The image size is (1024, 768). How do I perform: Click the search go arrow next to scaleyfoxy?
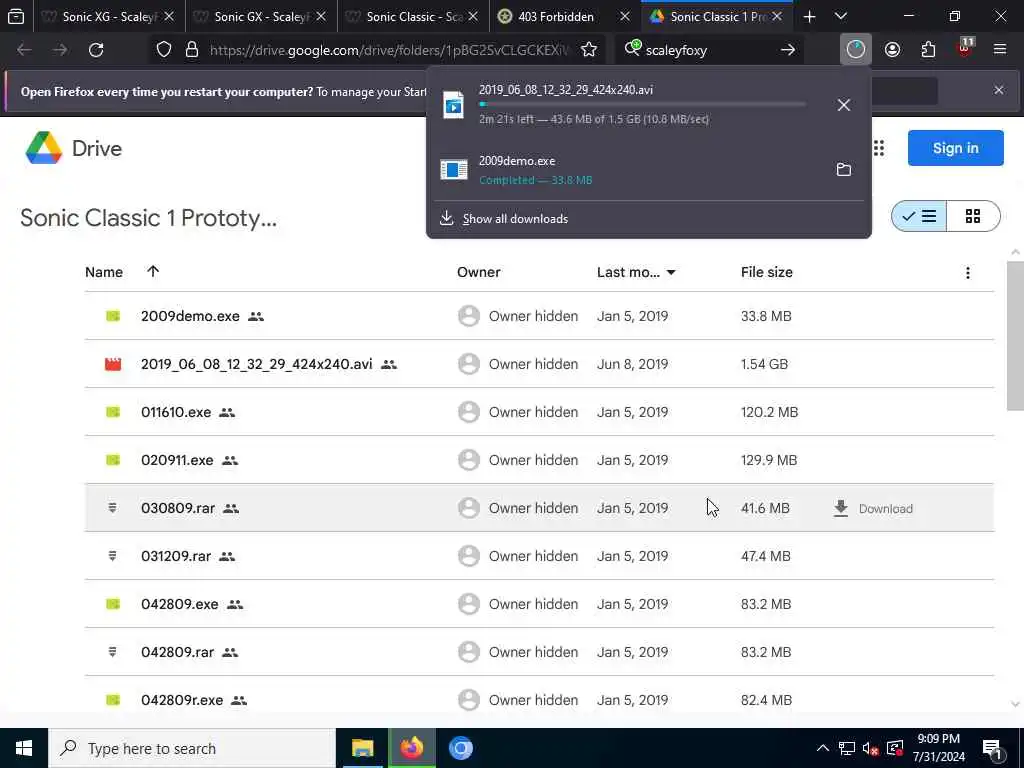[x=788, y=50]
